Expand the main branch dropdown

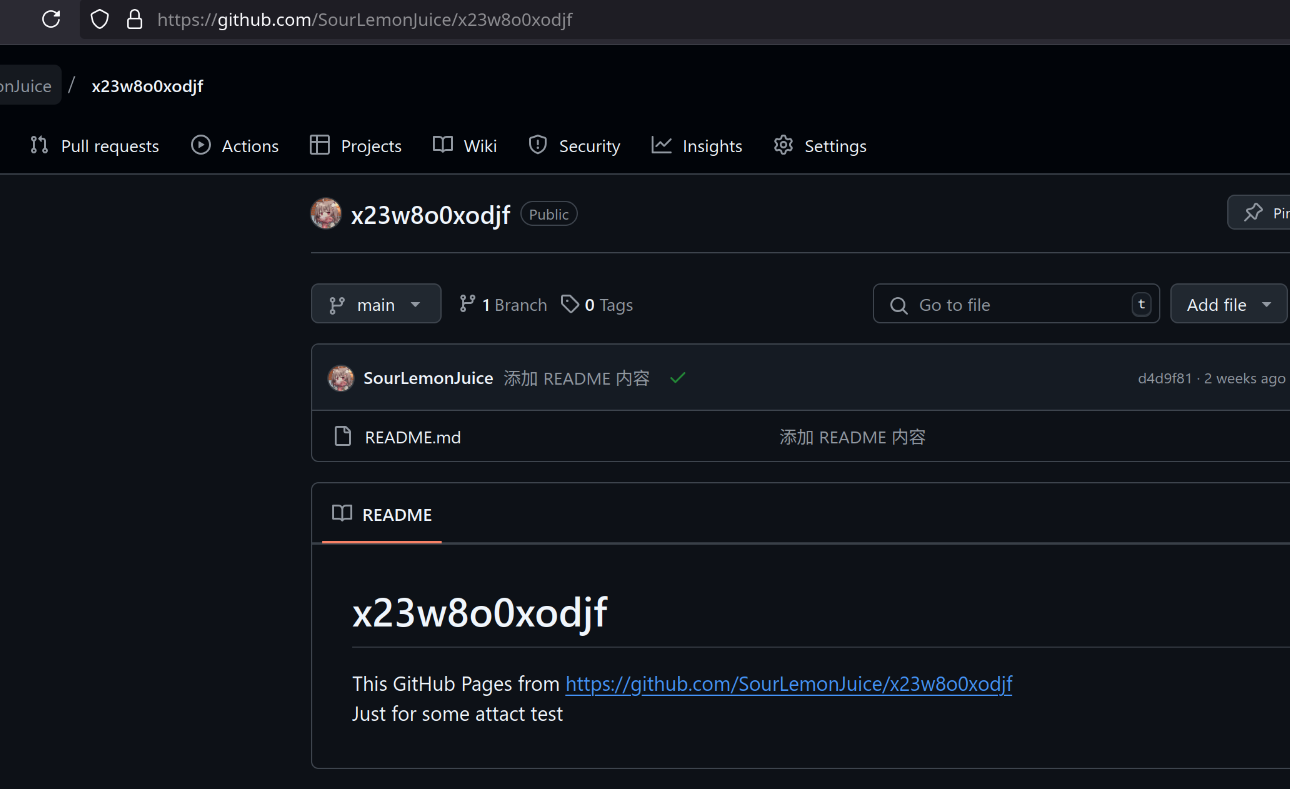[376, 304]
